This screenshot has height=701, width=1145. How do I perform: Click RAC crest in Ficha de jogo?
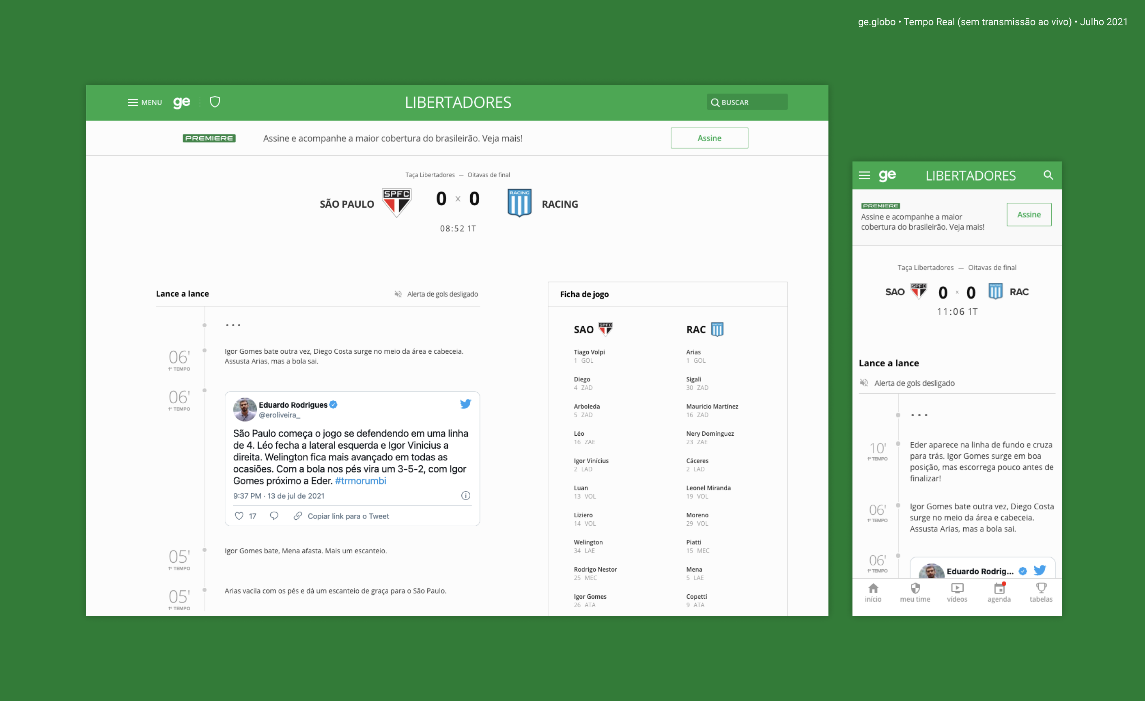point(717,329)
